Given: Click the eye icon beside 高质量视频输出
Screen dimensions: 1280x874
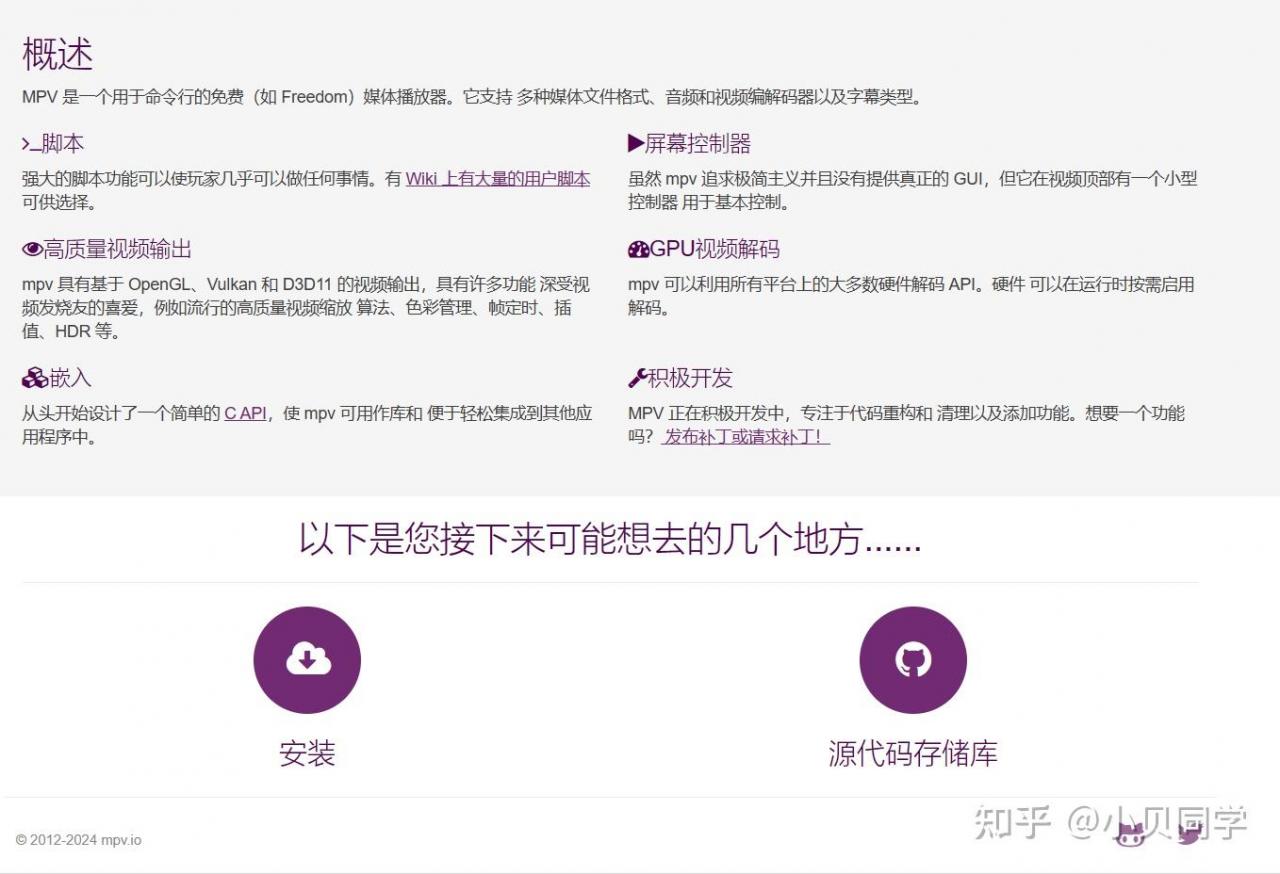Looking at the screenshot, I should pos(32,249).
